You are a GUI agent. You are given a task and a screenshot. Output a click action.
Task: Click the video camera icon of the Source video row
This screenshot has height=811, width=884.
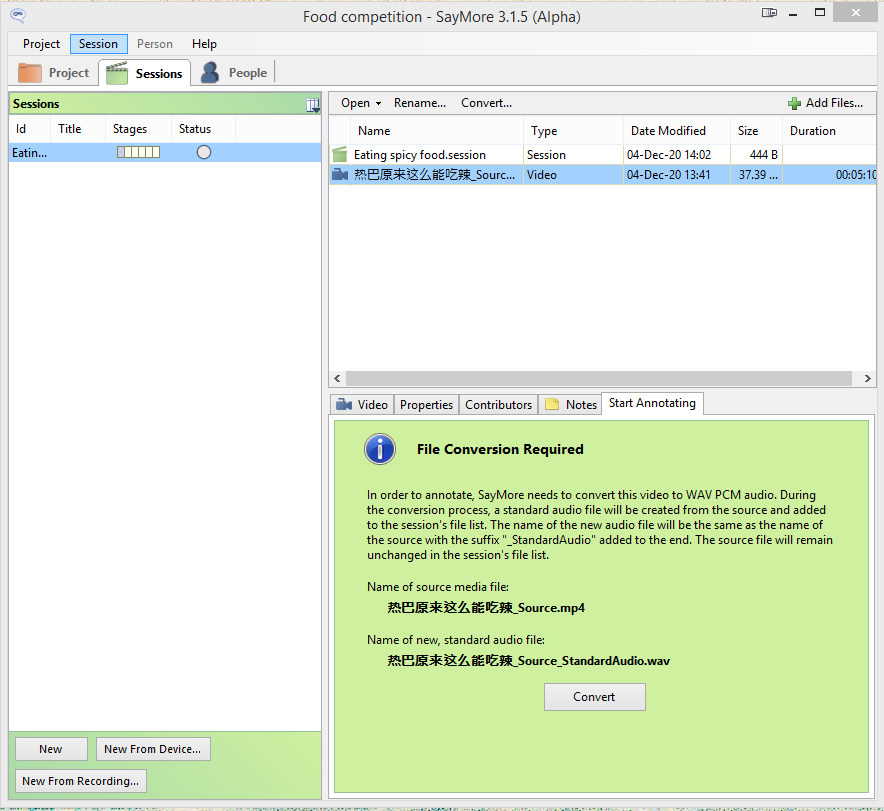pos(339,175)
